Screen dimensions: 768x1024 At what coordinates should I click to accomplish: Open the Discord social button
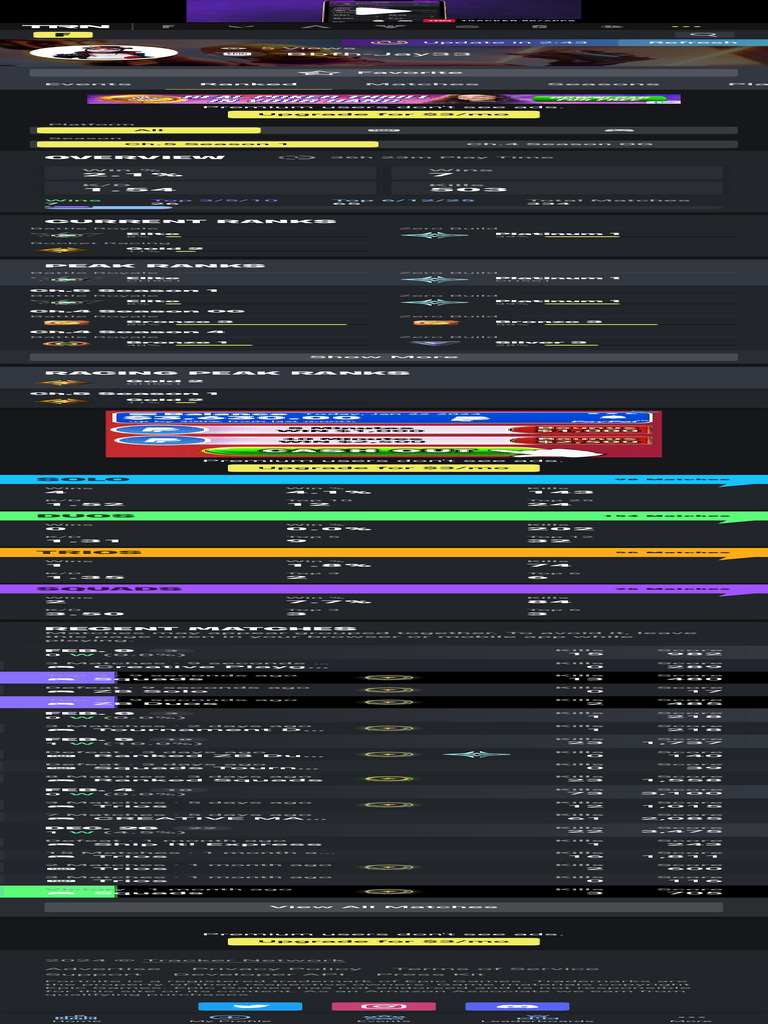point(517,1006)
